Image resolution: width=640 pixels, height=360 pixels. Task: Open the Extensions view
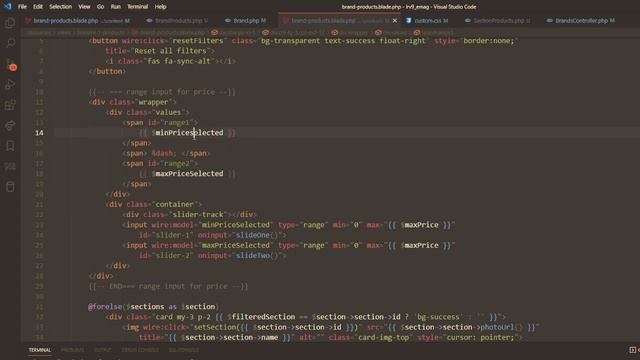[10, 105]
